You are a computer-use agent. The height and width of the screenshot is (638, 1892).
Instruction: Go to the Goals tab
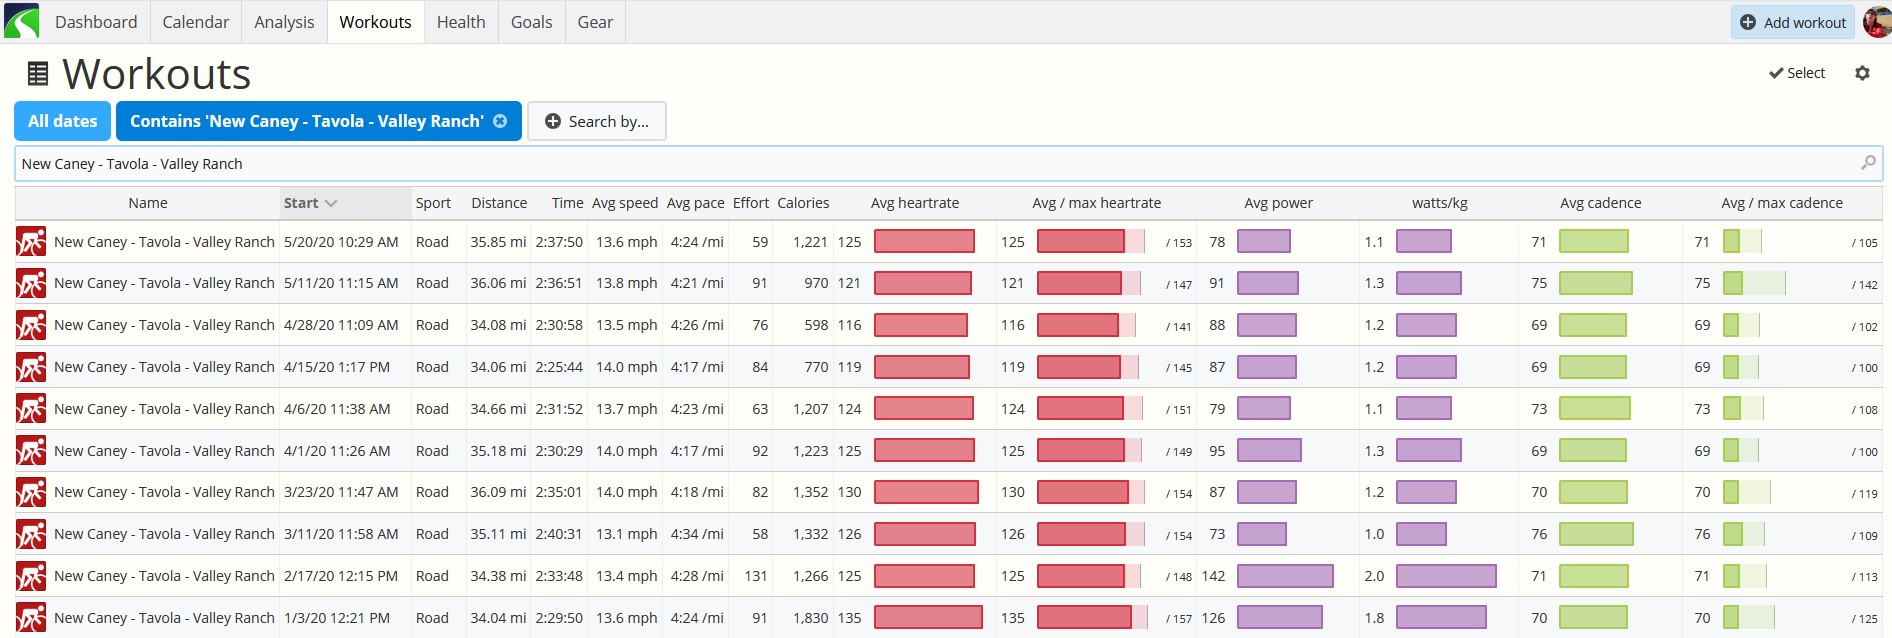tap(532, 22)
